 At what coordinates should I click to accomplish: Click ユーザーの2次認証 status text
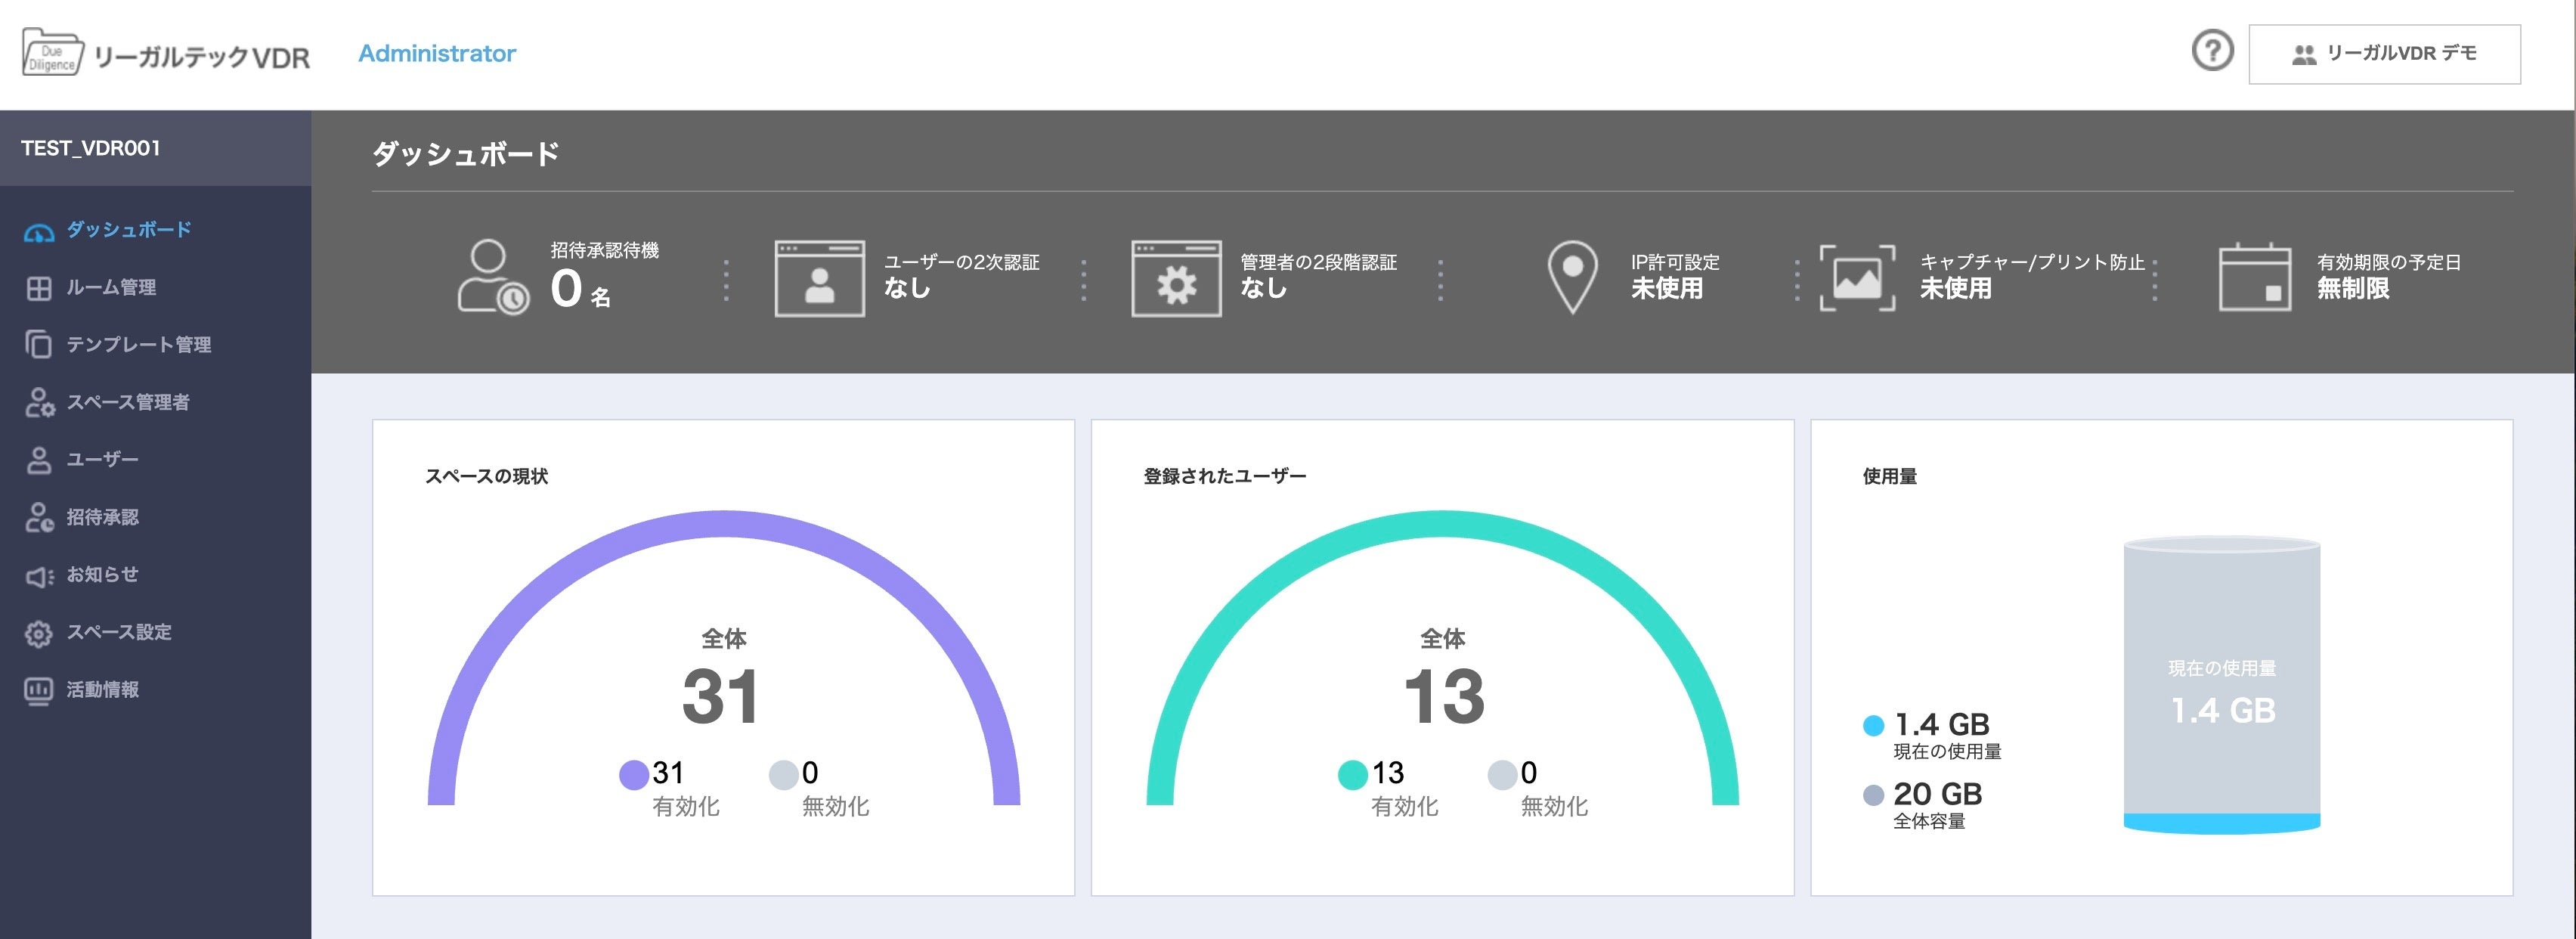pyautogui.click(x=961, y=275)
